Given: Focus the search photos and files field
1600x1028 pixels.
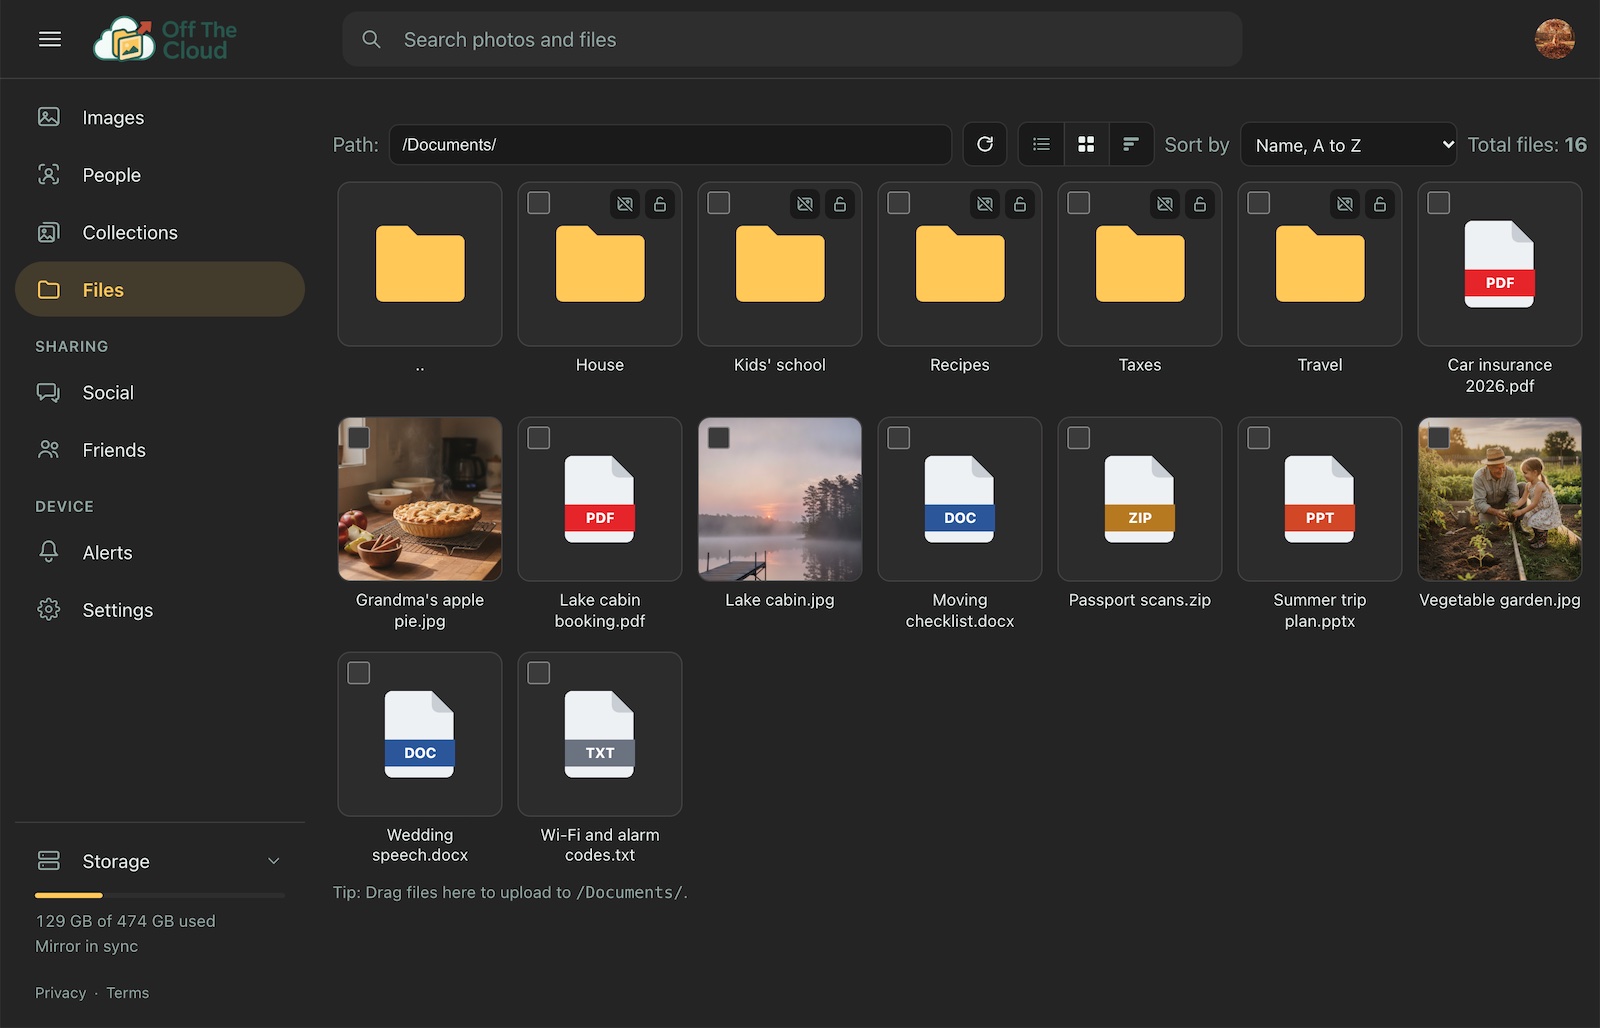Looking at the screenshot, I should (792, 39).
